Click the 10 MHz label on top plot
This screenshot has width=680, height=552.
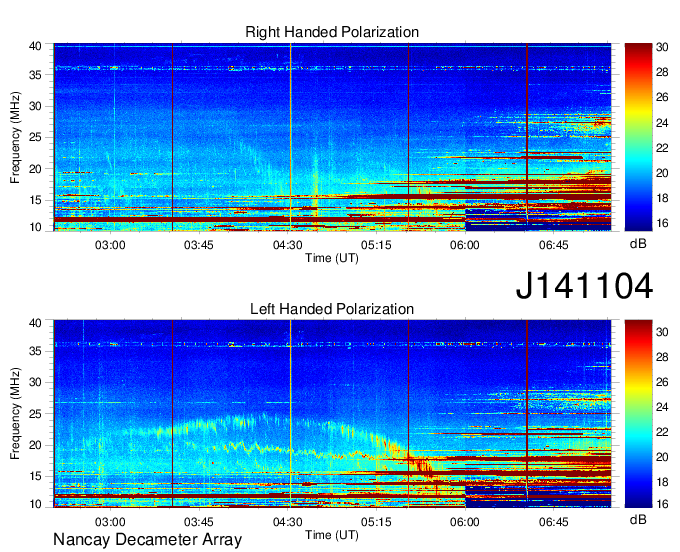point(35,227)
